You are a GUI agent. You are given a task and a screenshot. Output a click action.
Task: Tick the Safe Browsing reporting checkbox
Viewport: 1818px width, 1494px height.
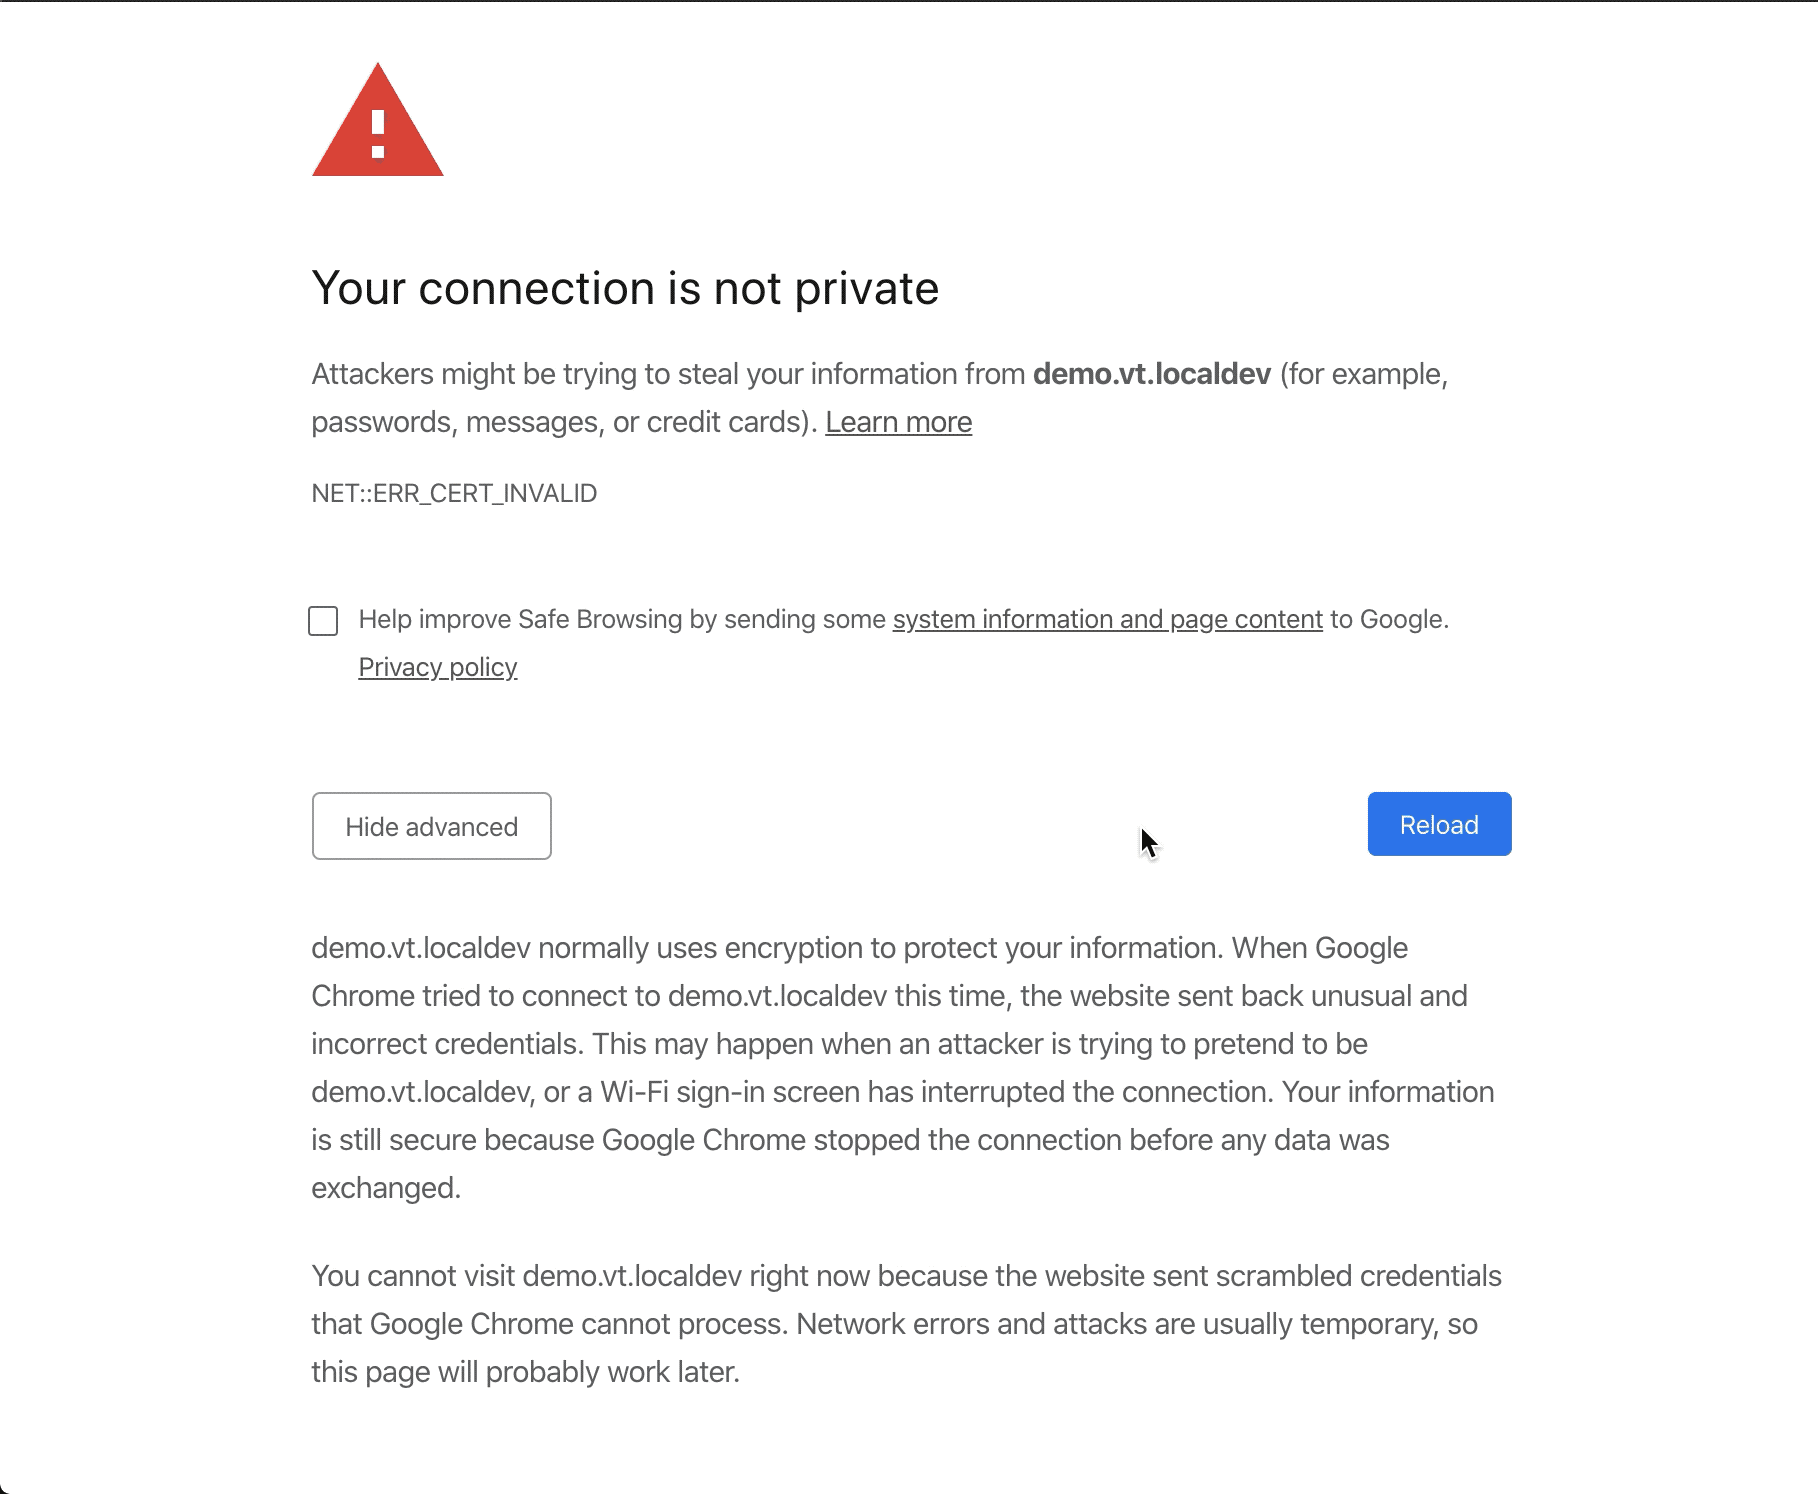pos(323,621)
